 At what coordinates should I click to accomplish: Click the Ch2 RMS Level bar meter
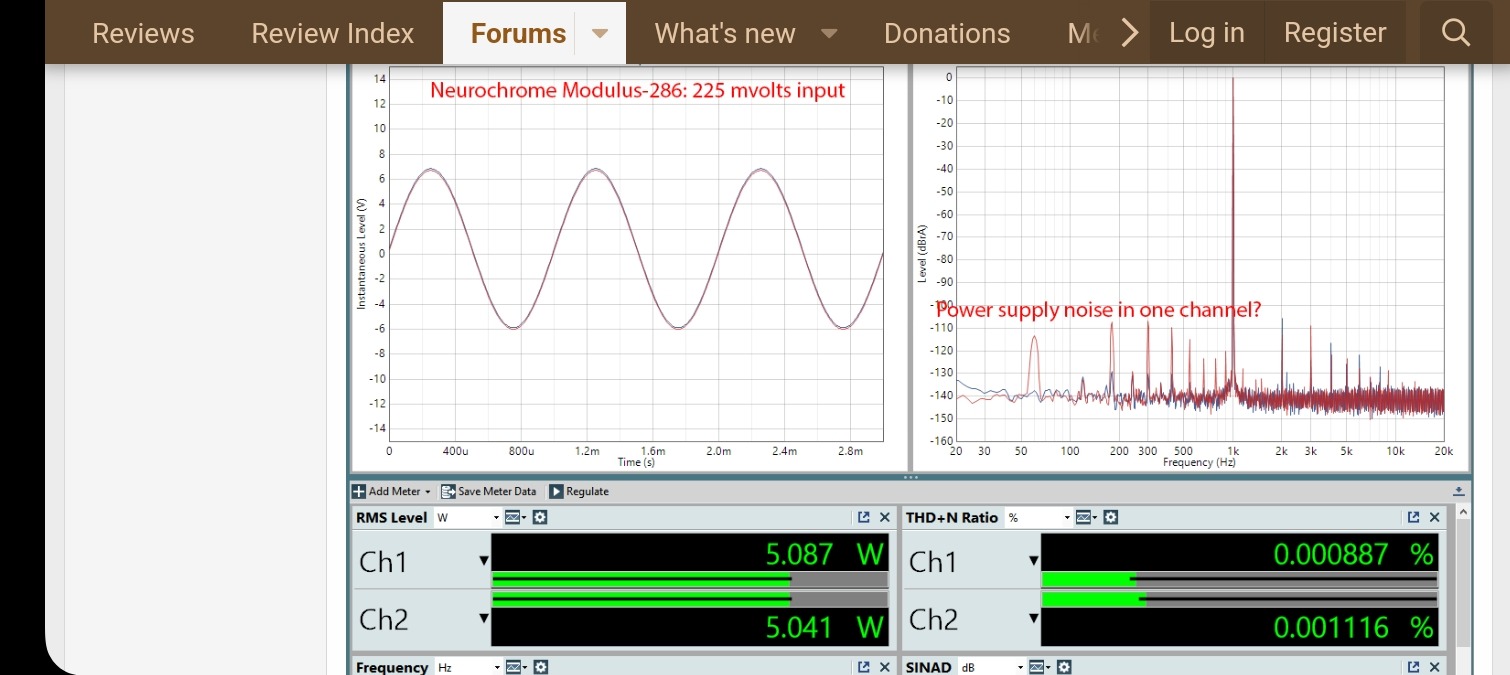pyautogui.click(x=689, y=599)
